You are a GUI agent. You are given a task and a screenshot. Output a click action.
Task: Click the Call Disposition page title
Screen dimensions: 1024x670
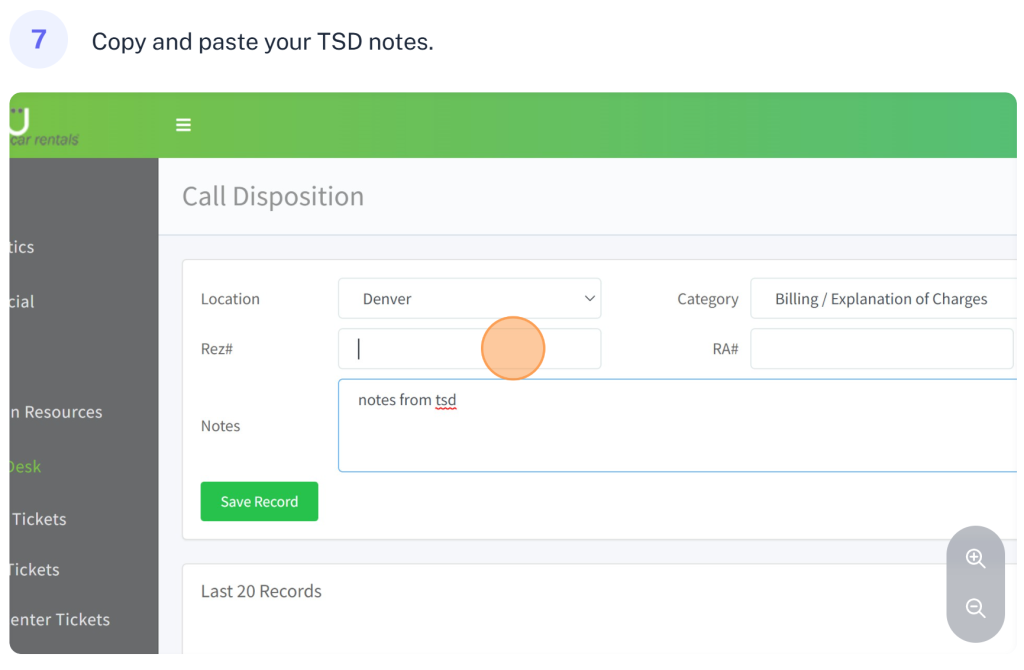point(273,196)
